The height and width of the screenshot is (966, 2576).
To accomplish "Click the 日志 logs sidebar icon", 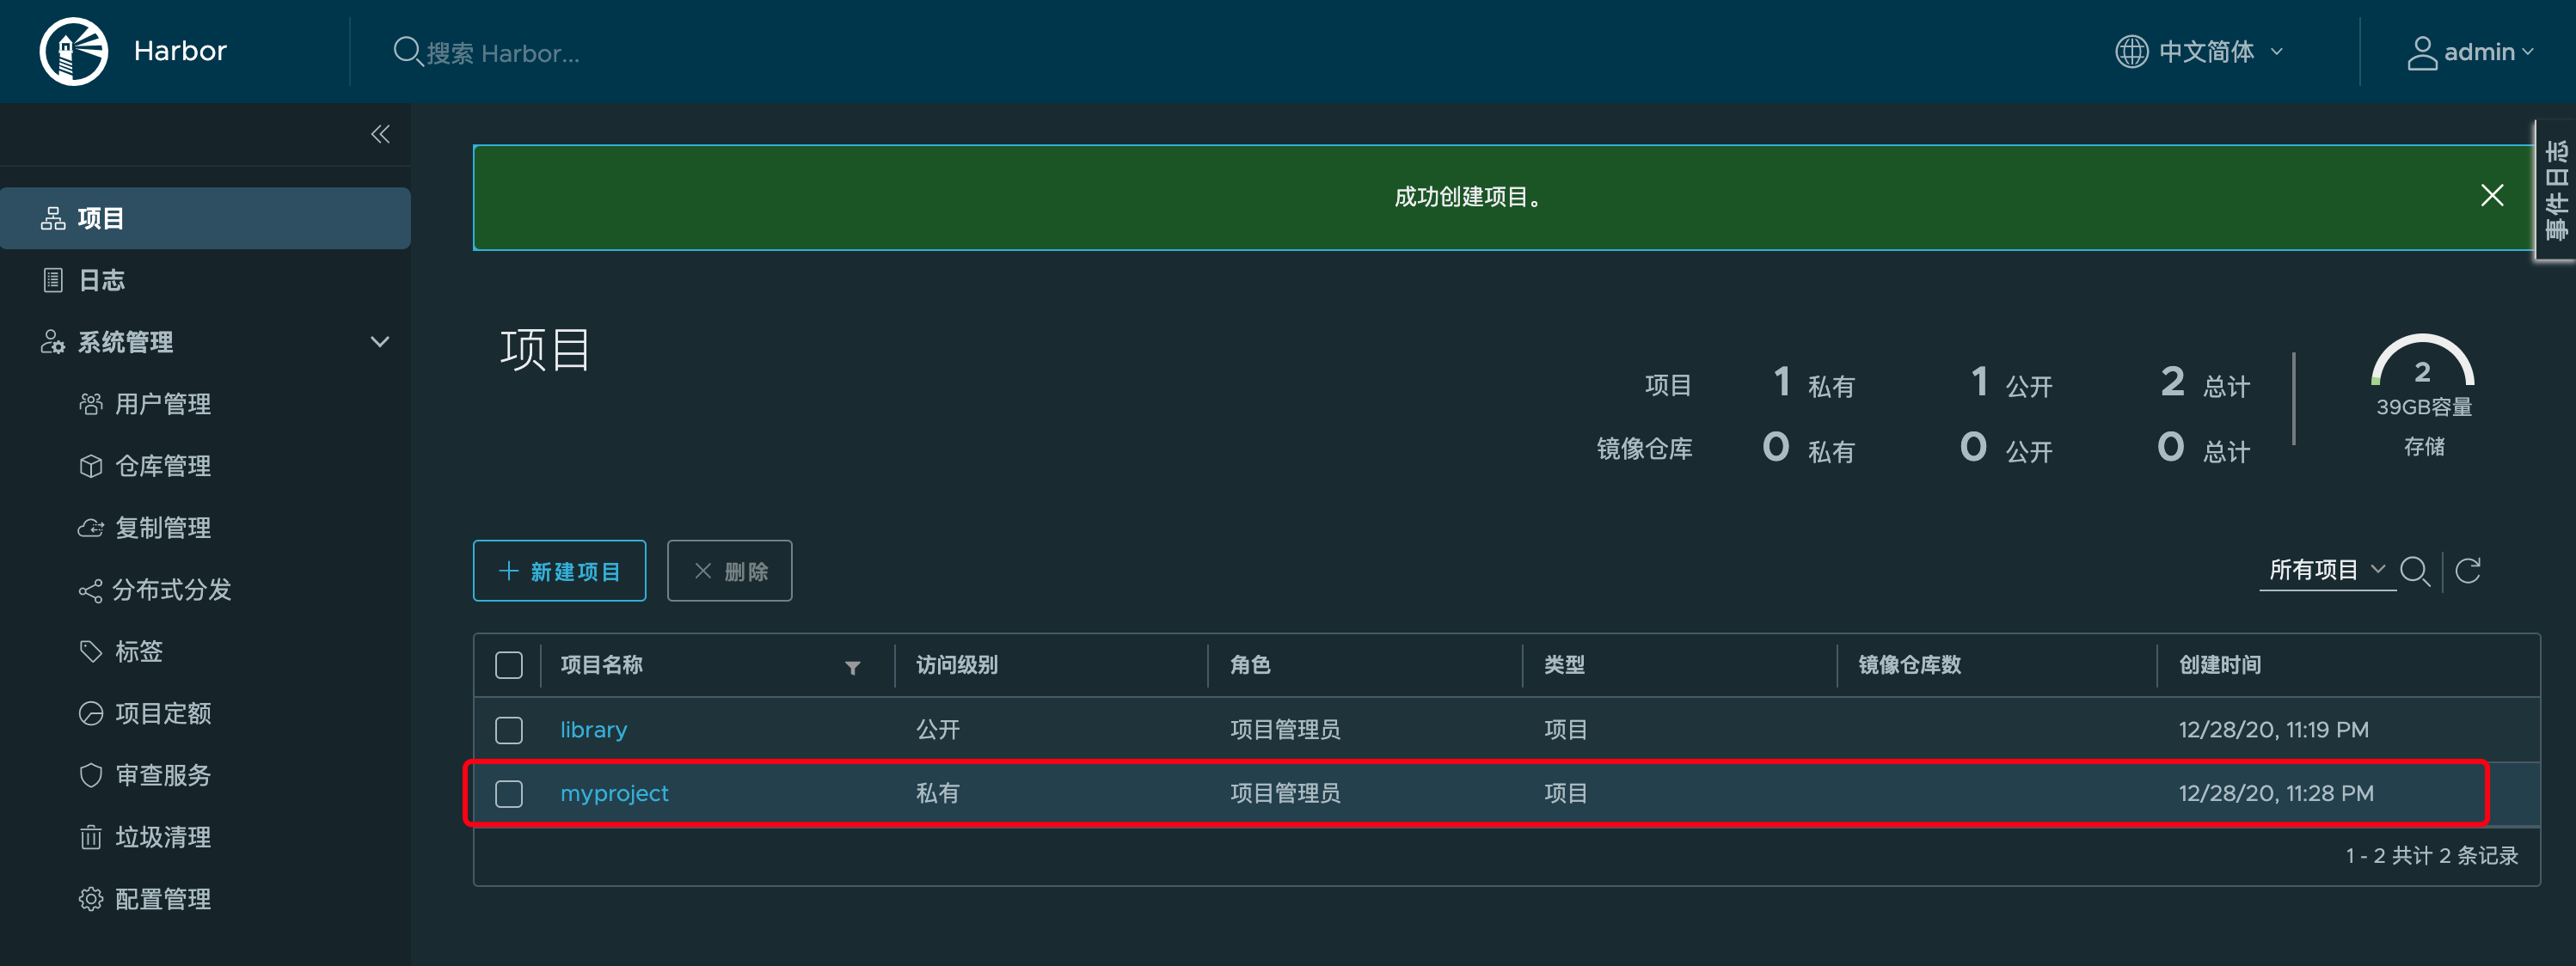I will coord(53,280).
